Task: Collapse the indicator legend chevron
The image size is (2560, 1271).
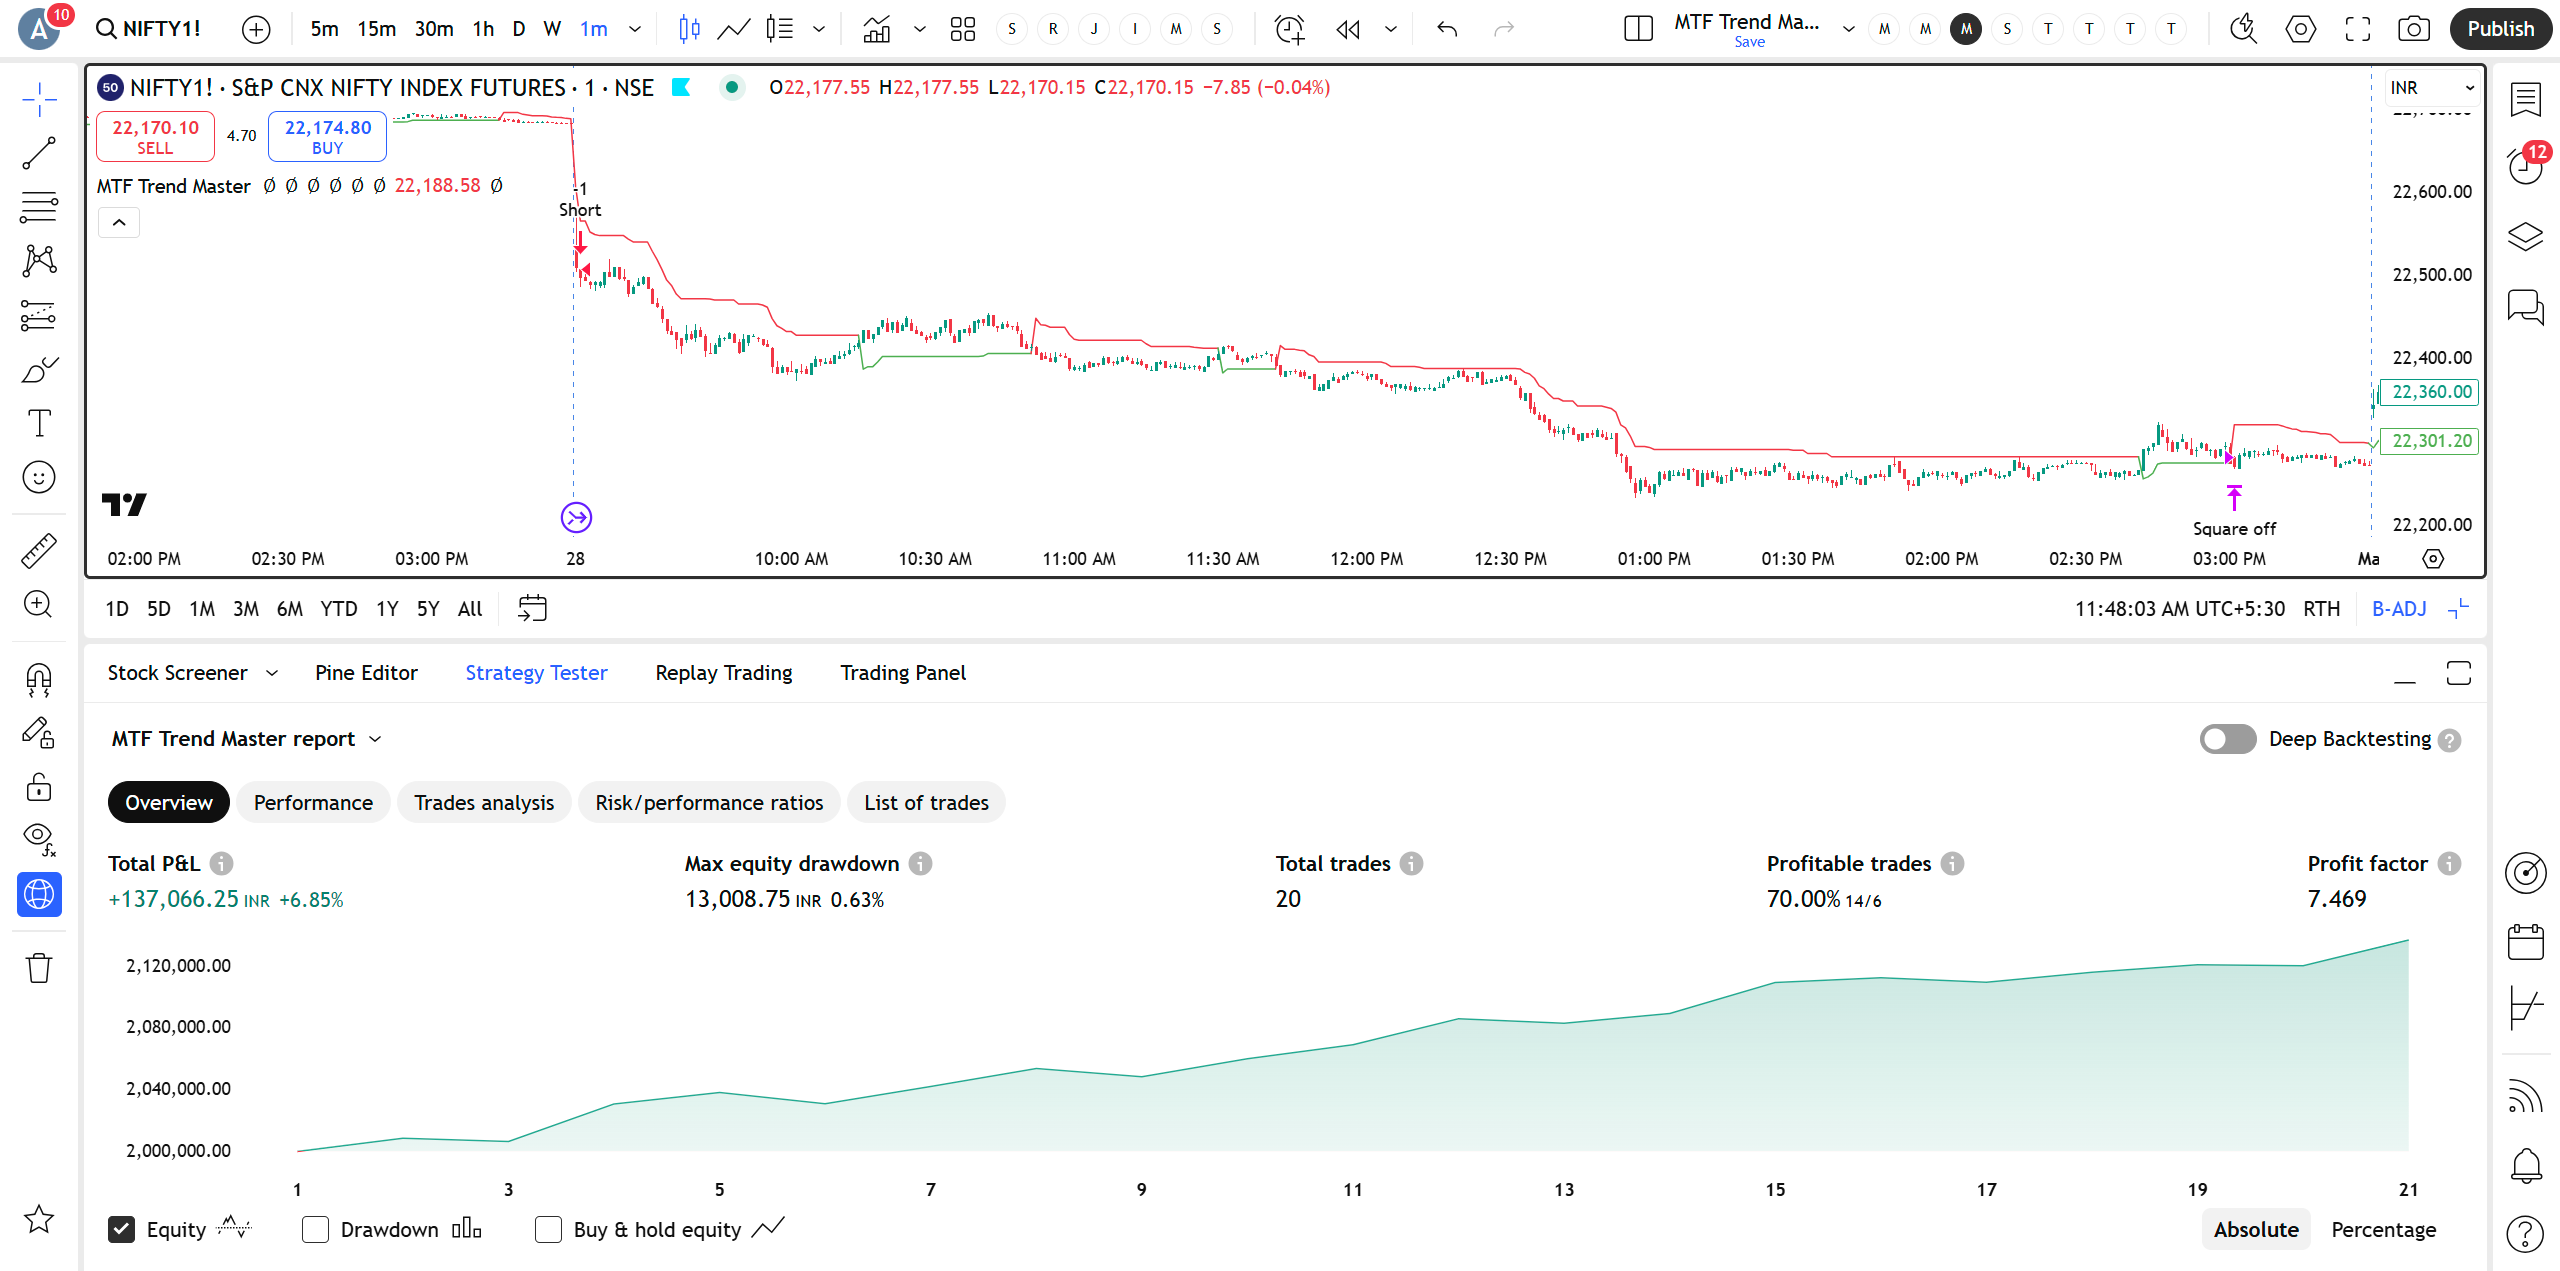Action: click(119, 223)
